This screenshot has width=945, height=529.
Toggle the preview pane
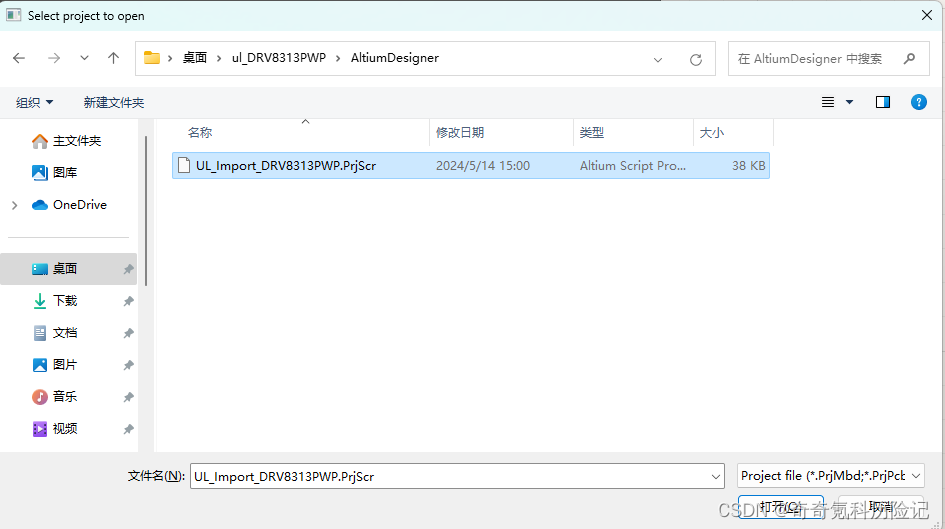click(x=883, y=102)
